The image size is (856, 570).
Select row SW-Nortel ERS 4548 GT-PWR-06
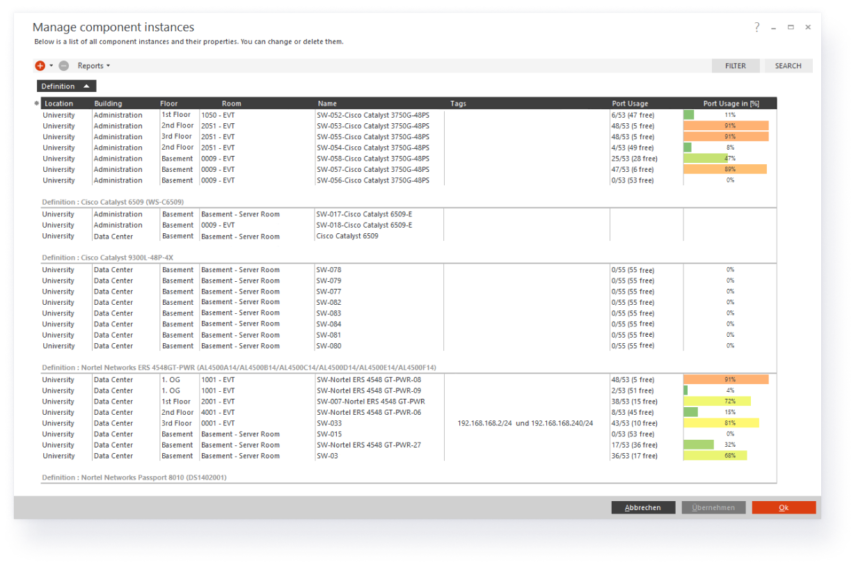click(x=408, y=413)
